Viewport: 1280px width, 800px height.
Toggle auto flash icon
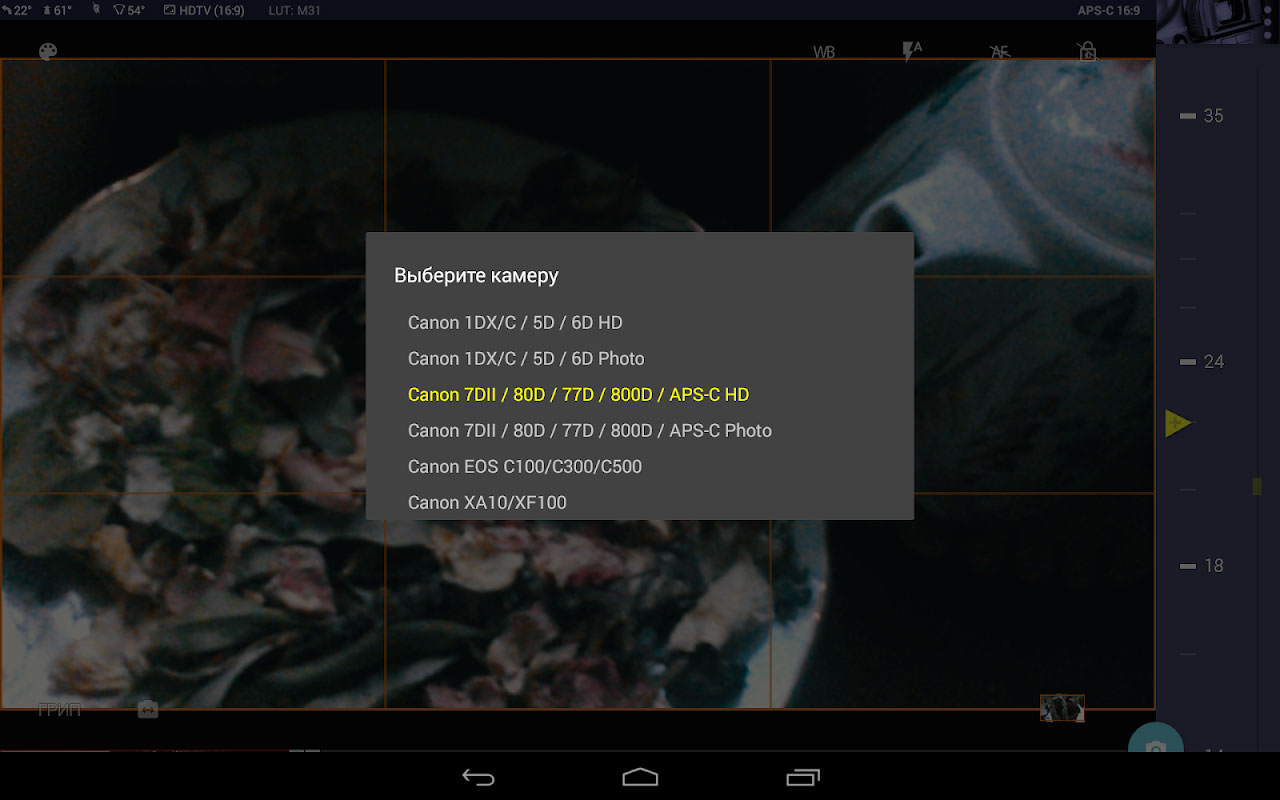(x=911, y=52)
